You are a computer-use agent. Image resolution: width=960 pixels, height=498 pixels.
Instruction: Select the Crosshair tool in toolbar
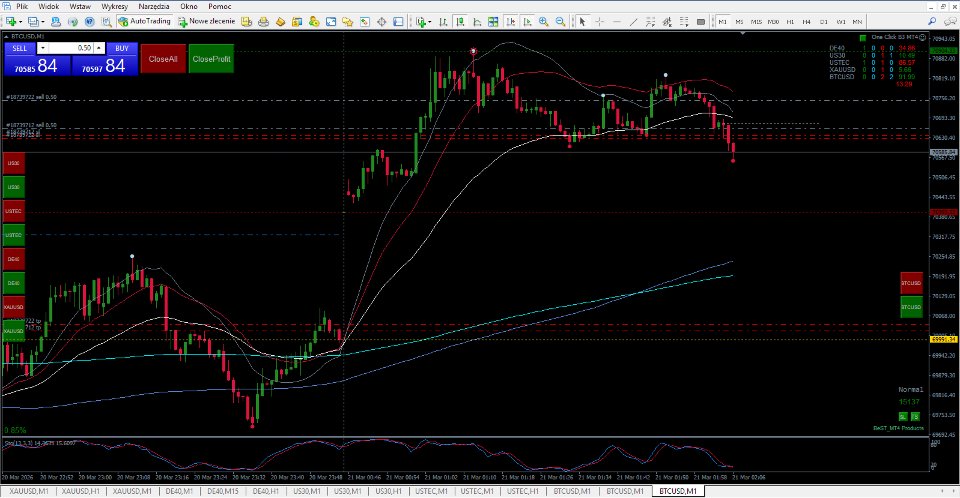point(599,21)
